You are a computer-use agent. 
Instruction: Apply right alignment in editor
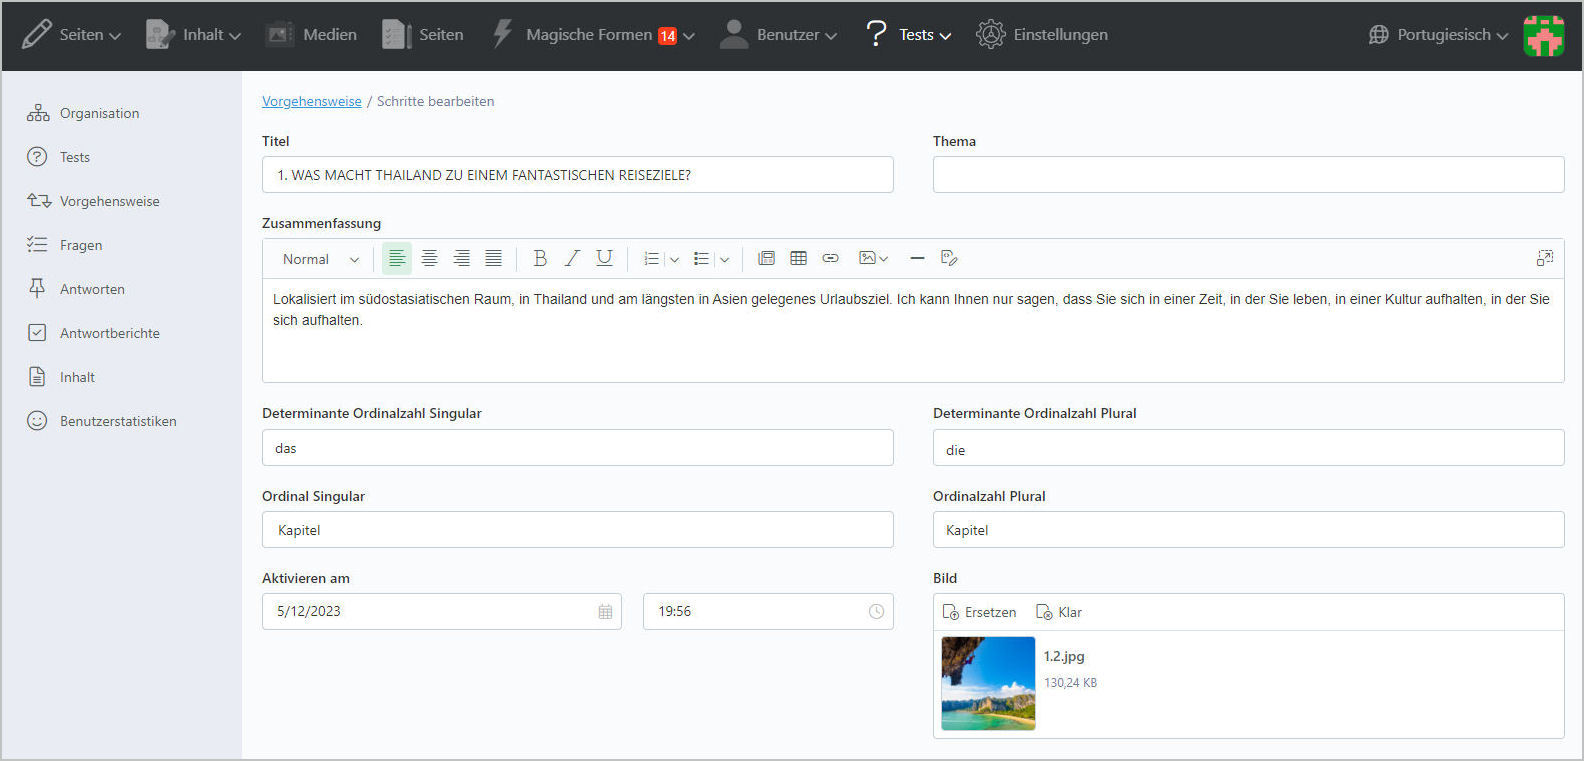[x=461, y=258]
